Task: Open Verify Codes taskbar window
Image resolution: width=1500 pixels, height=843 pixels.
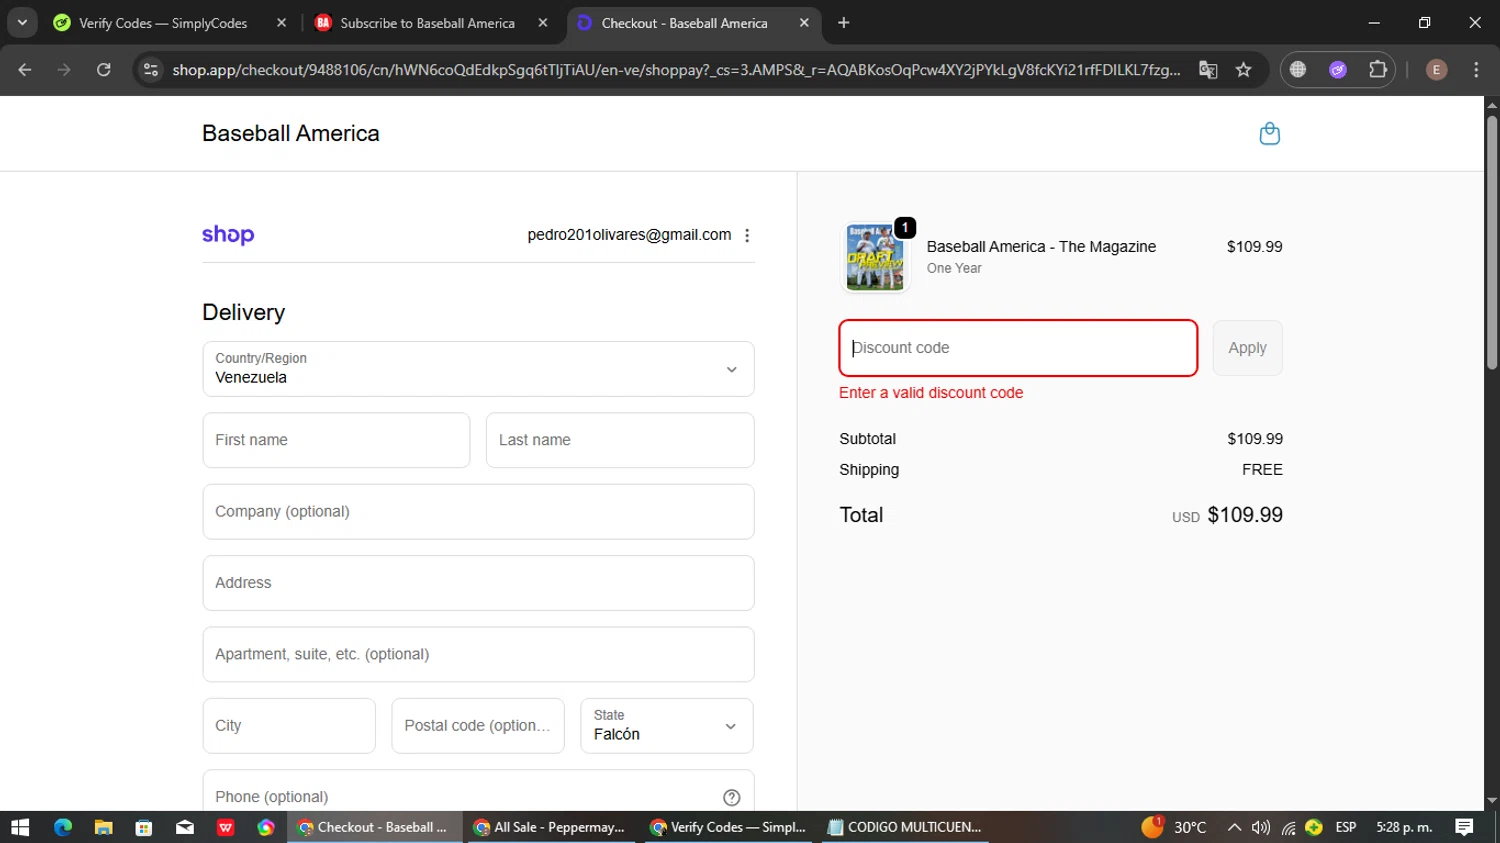Action: point(728,827)
